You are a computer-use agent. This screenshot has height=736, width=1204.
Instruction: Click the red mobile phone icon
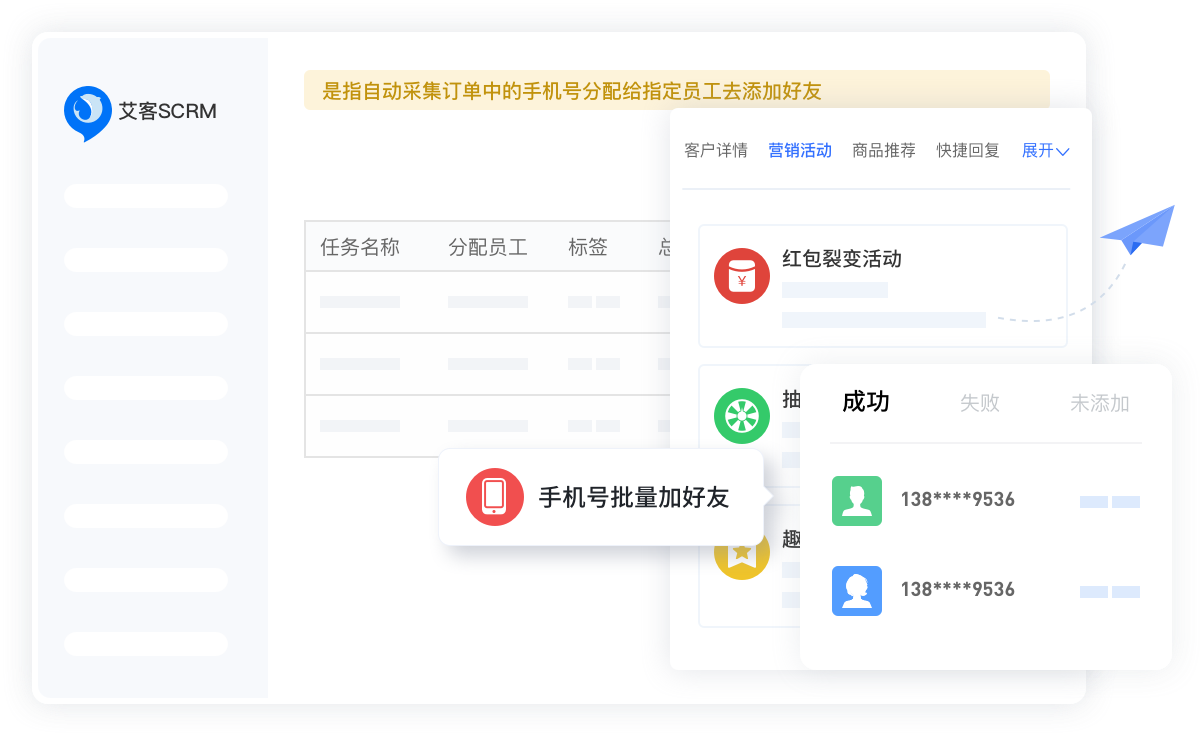click(494, 497)
